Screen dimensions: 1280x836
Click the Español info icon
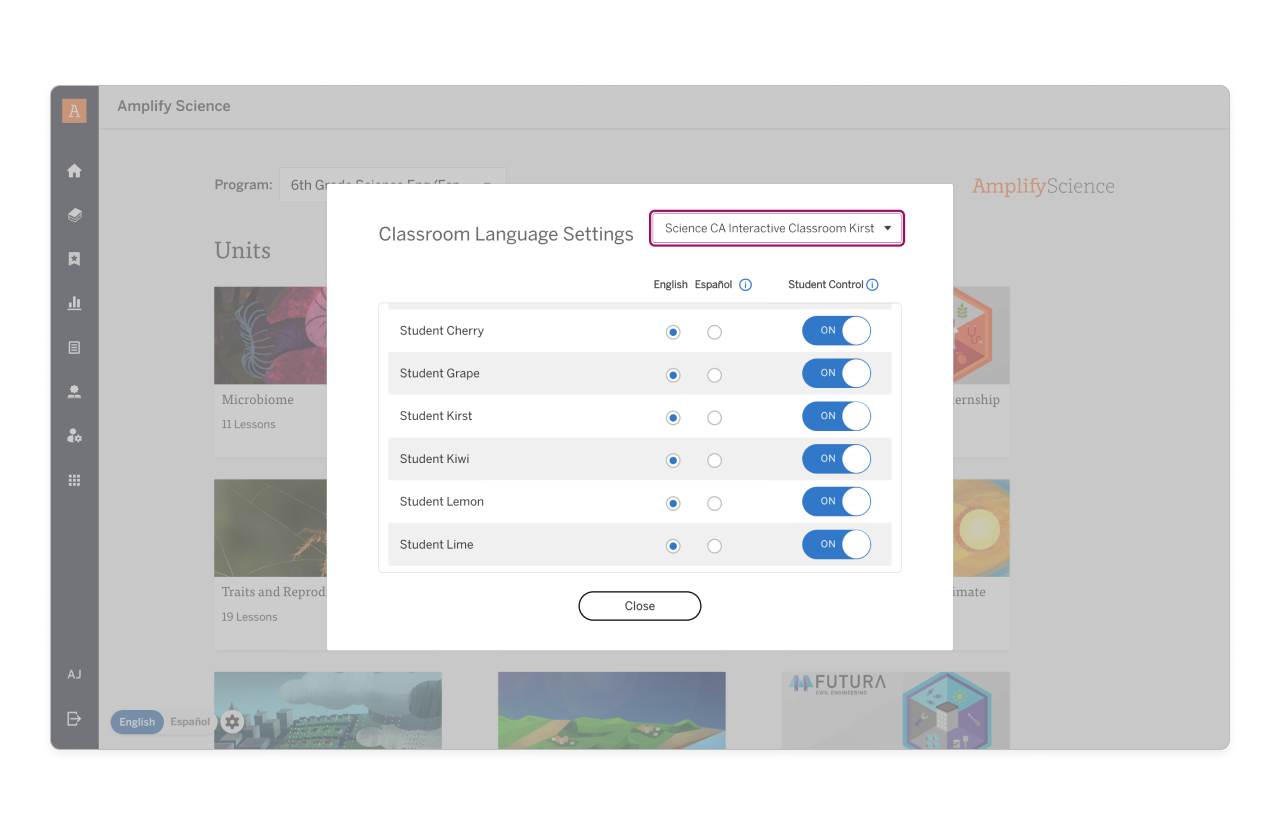[745, 284]
